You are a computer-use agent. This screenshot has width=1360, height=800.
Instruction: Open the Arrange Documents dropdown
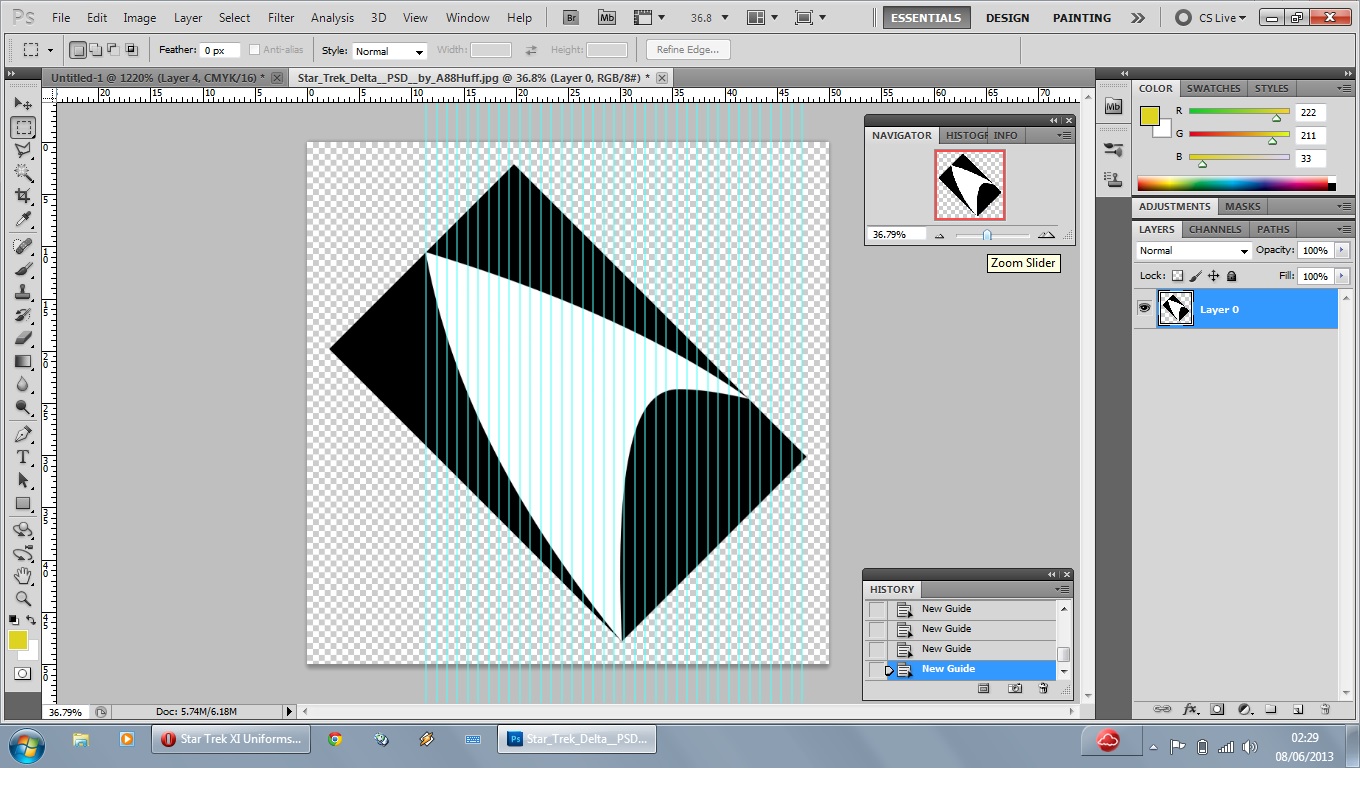(x=764, y=17)
